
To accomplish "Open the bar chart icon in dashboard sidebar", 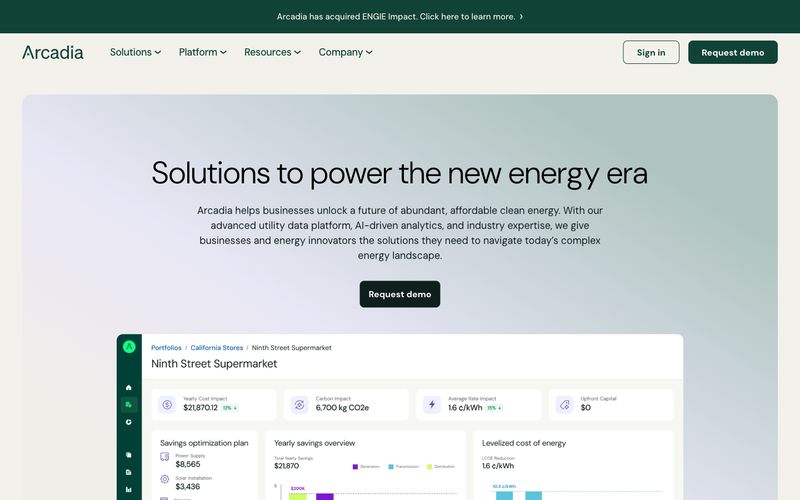I will 129,489.
